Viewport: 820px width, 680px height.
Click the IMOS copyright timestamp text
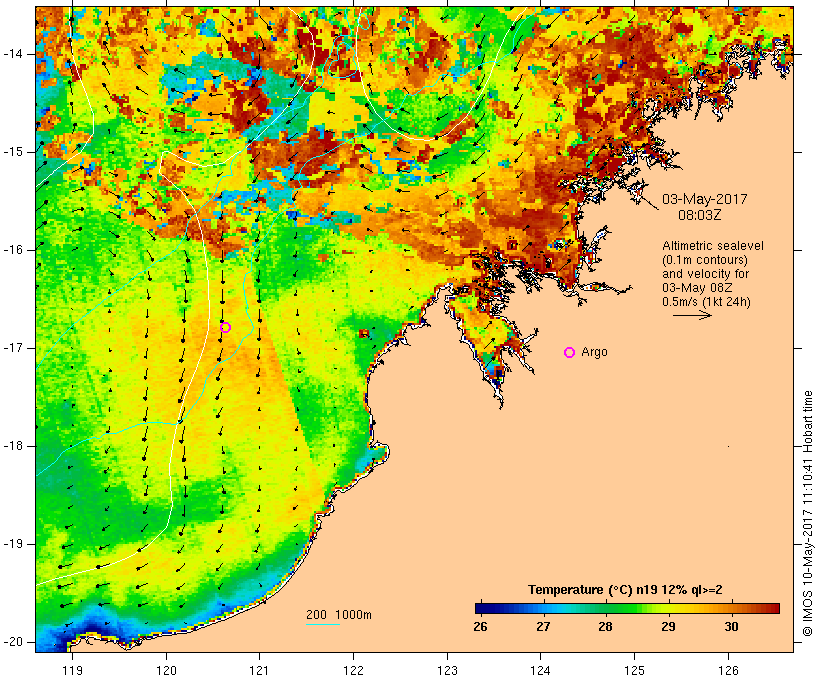point(808,513)
